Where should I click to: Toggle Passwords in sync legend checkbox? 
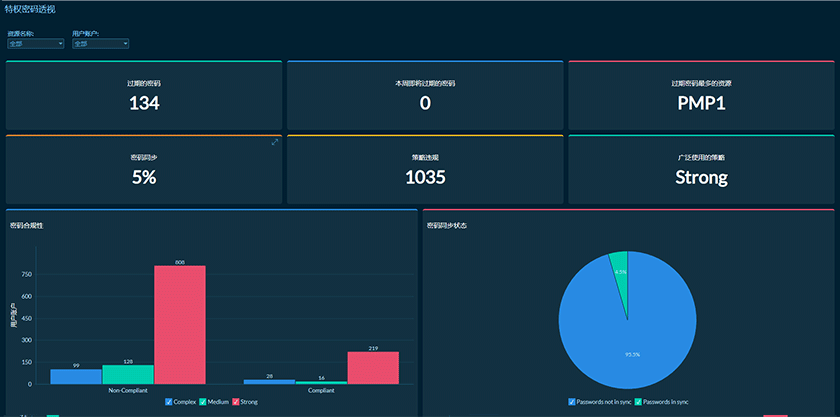638,402
